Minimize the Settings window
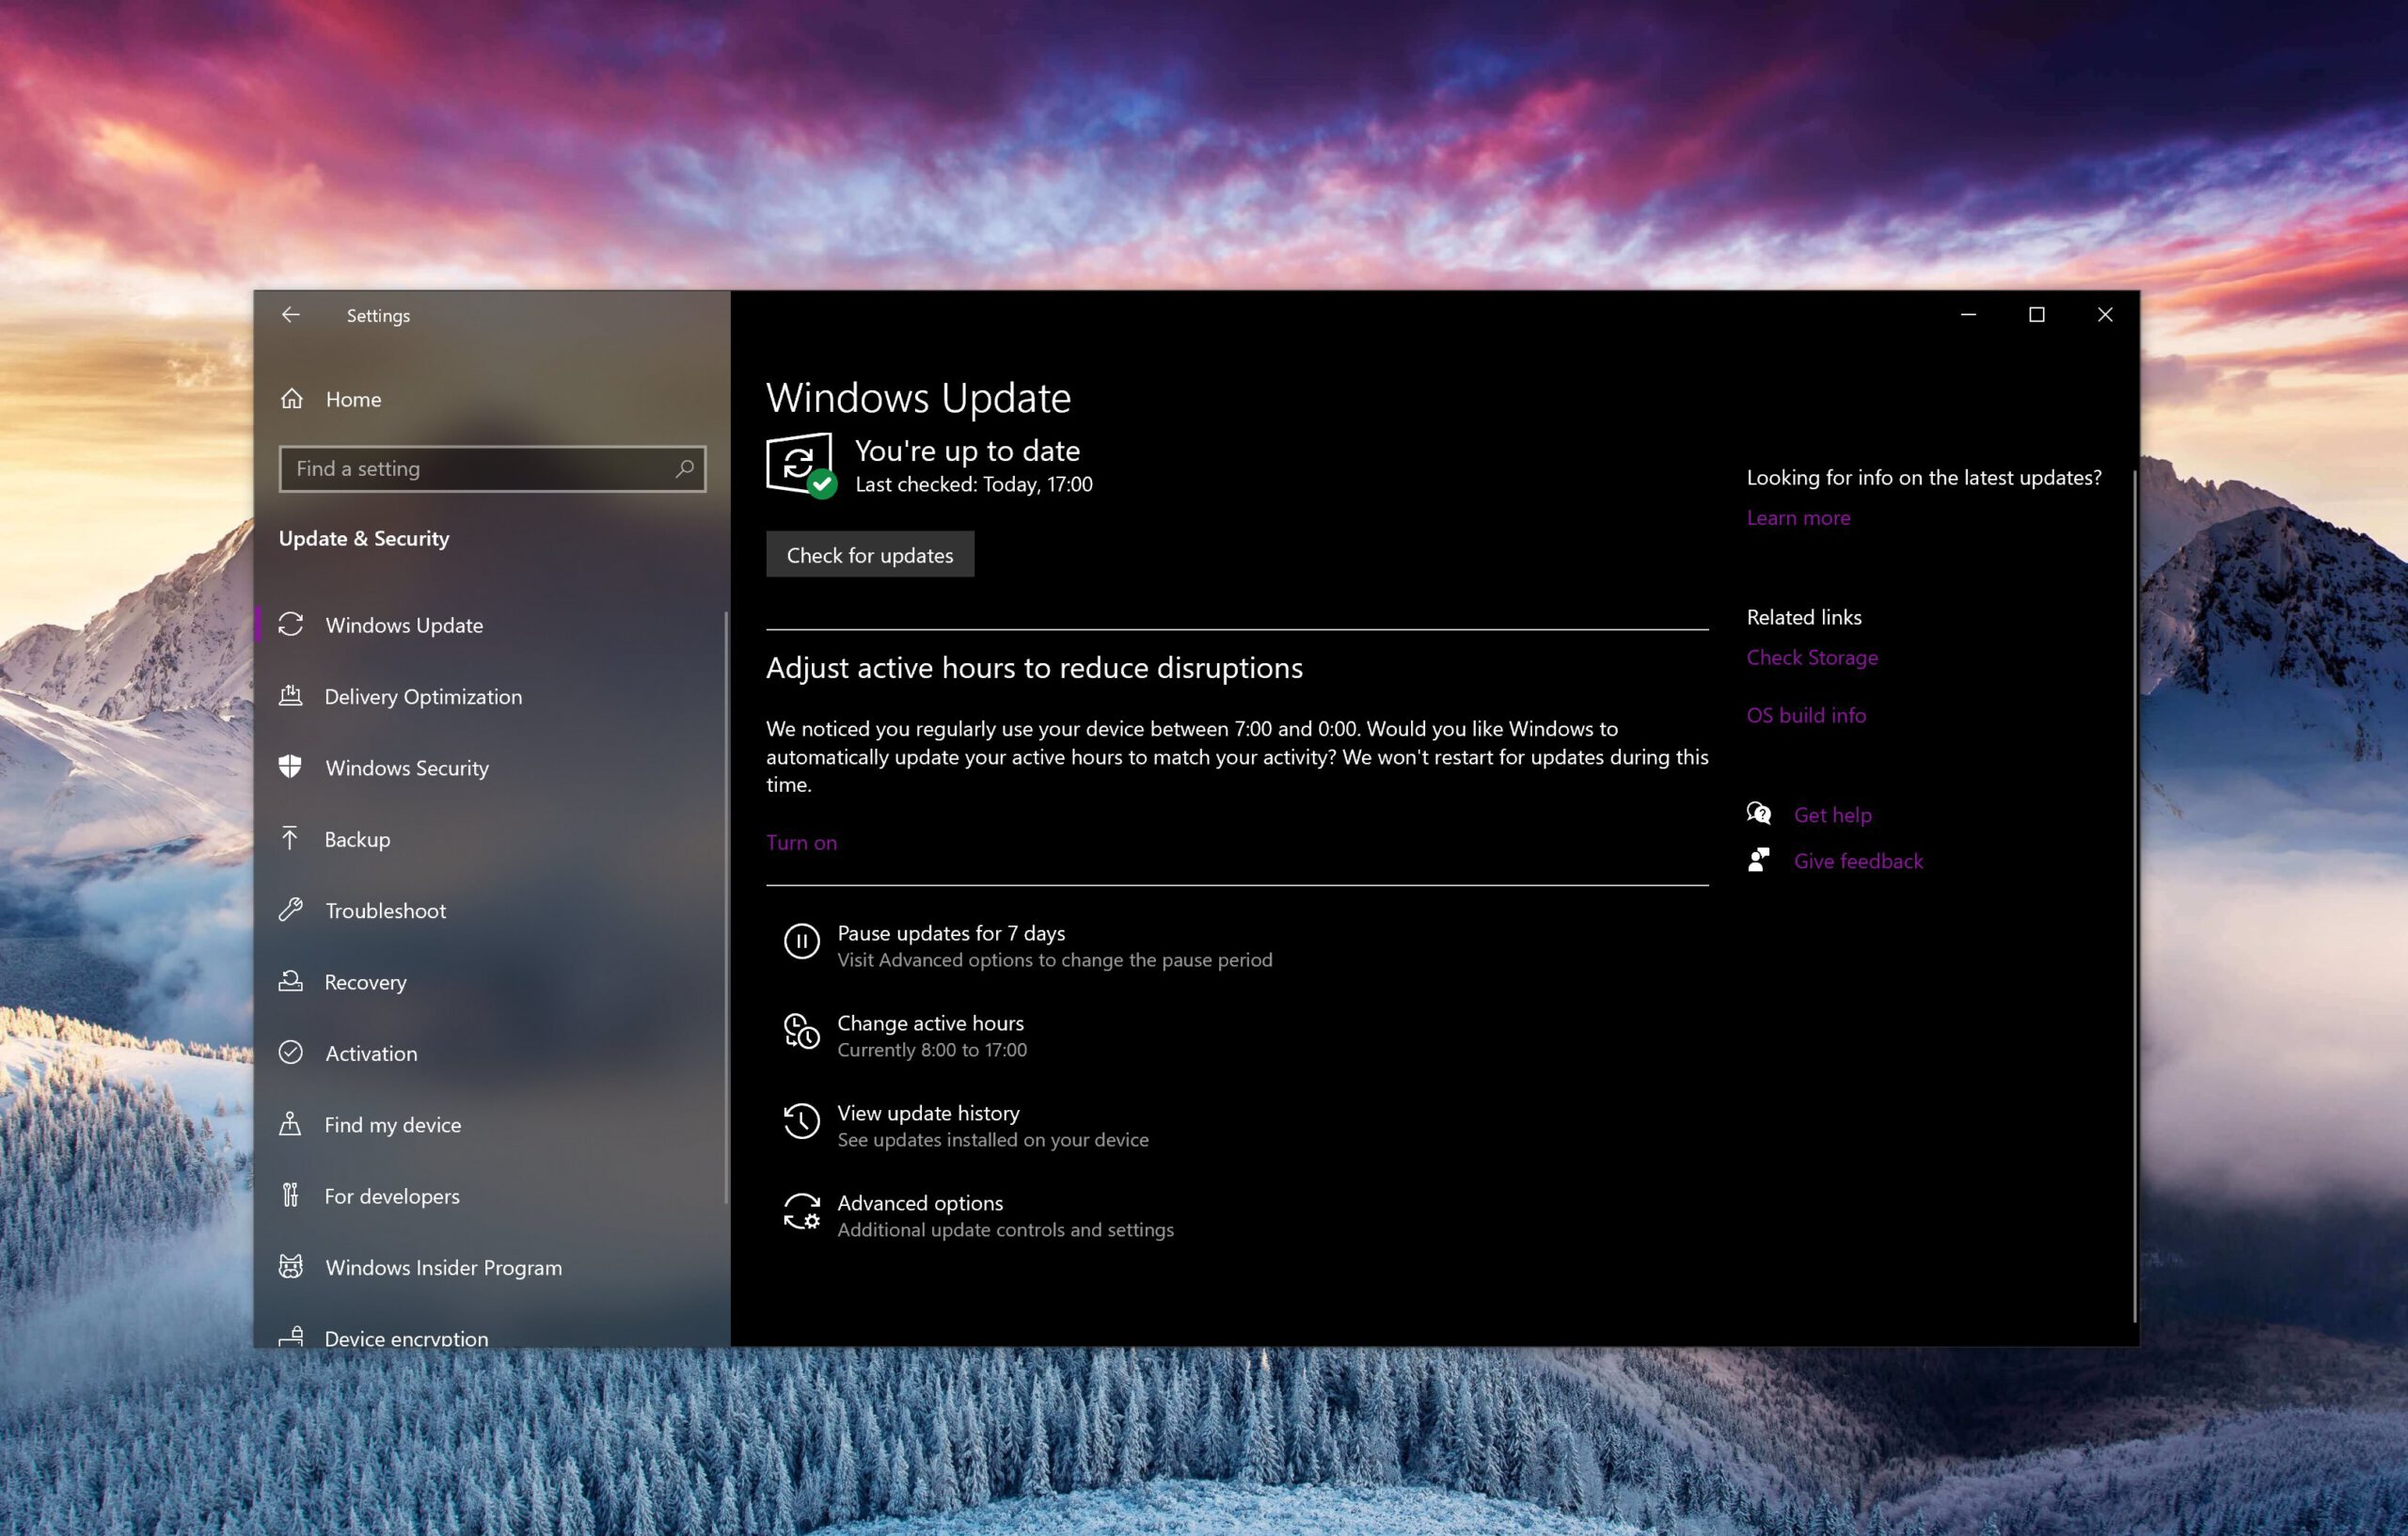The height and width of the screenshot is (1536, 2408). pos(1968,315)
